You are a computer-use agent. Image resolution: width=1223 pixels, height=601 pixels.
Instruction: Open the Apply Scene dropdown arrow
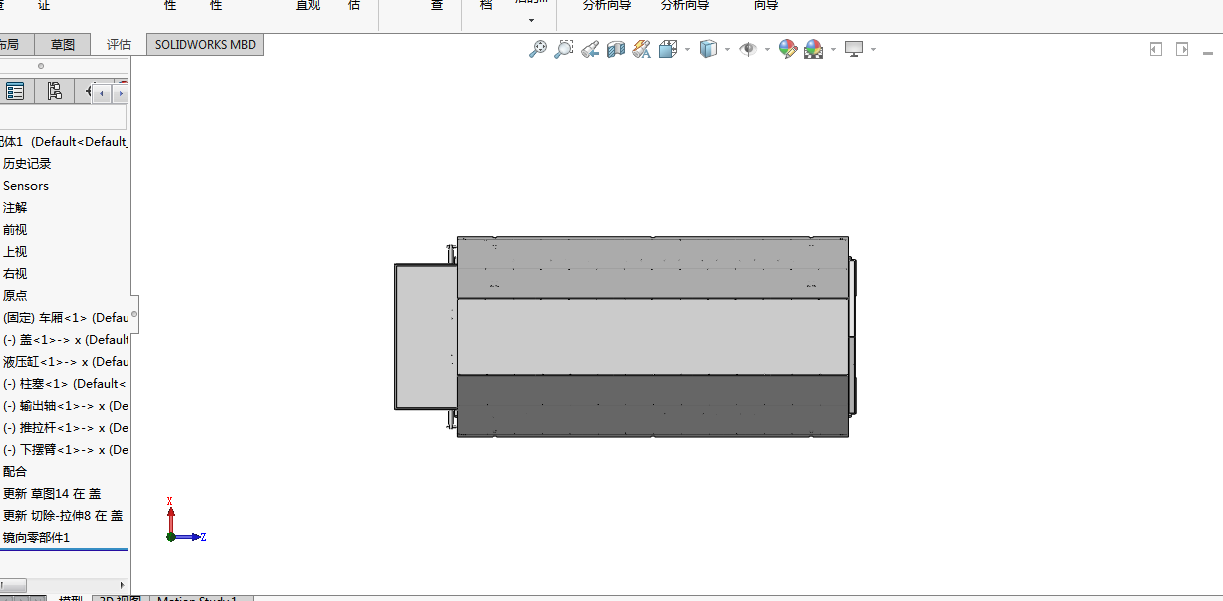coord(833,49)
